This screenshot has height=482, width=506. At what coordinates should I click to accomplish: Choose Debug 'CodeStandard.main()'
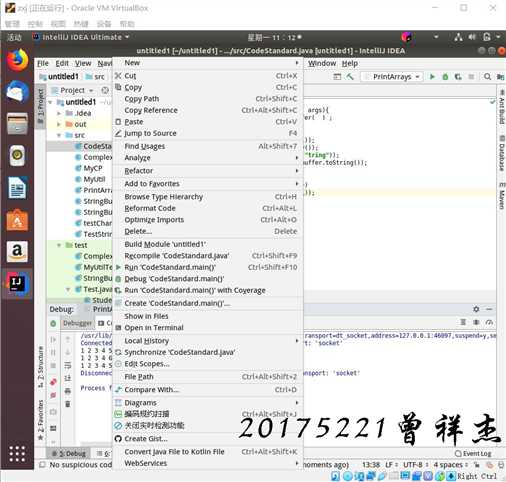coord(207,279)
